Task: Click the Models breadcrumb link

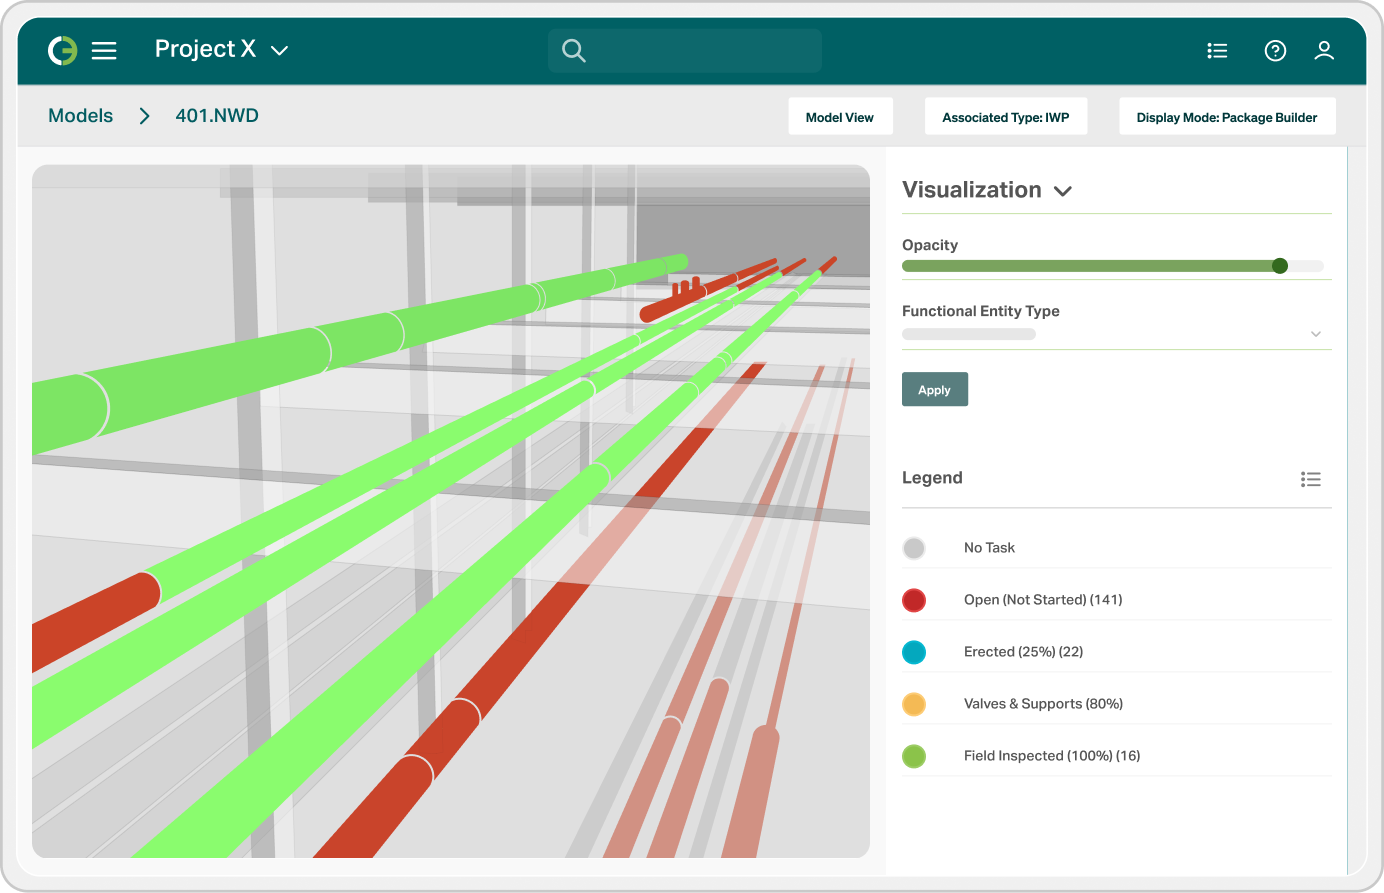Action: click(x=80, y=115)
